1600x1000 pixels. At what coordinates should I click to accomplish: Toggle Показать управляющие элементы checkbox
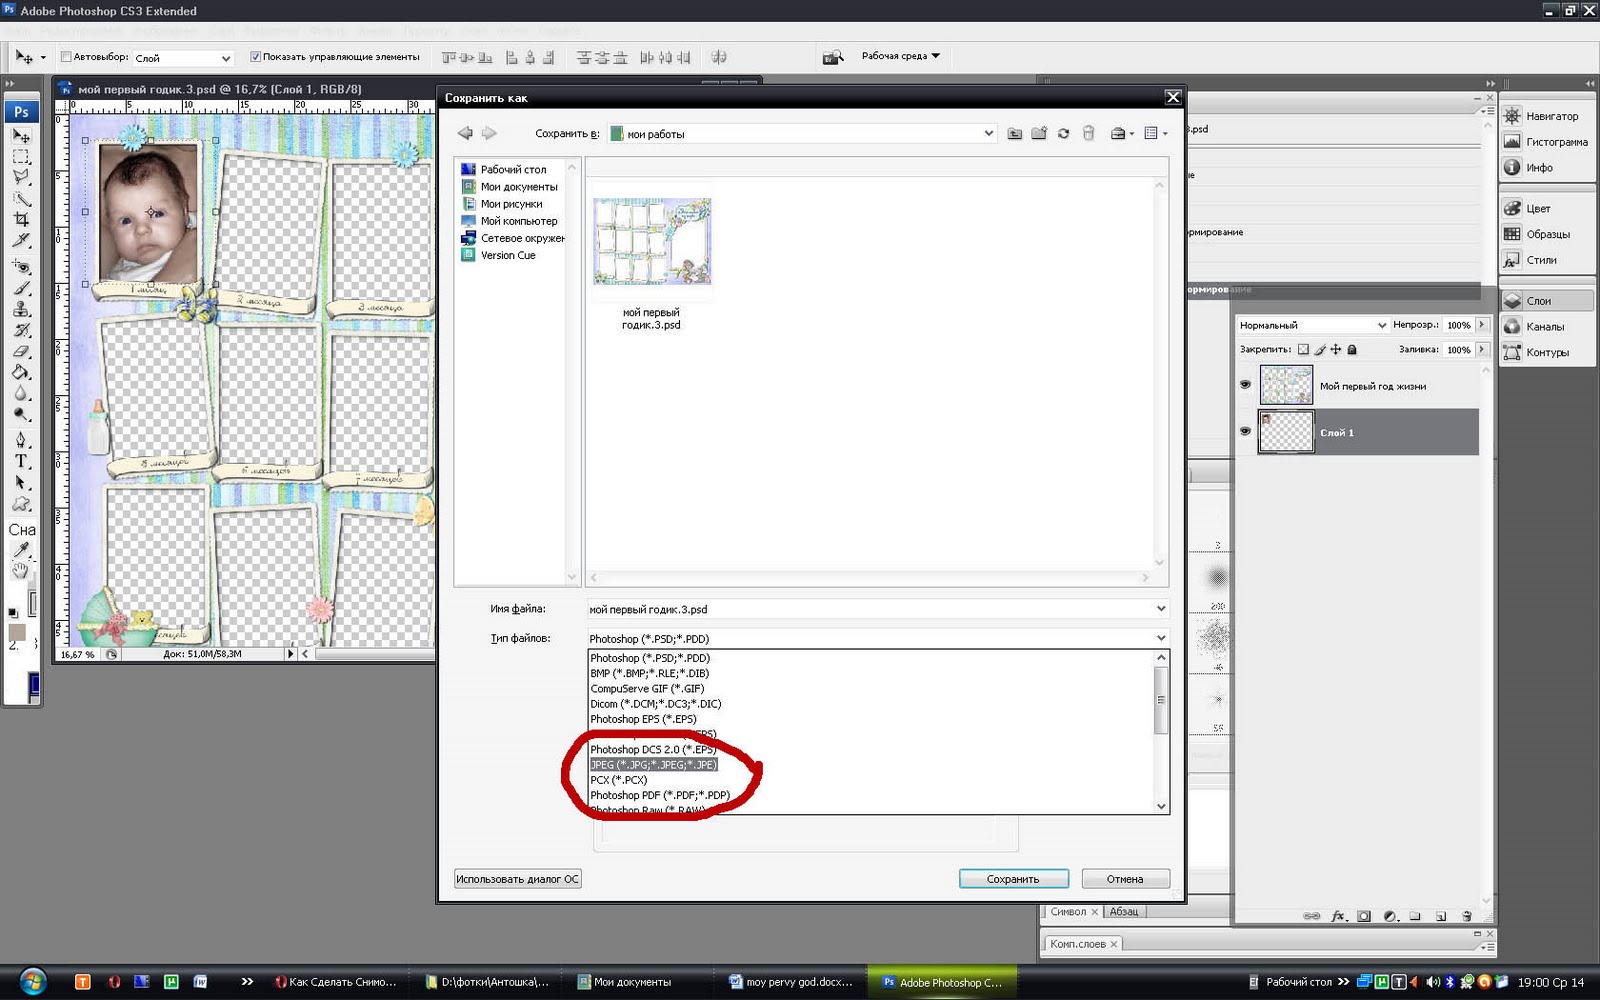255,57
